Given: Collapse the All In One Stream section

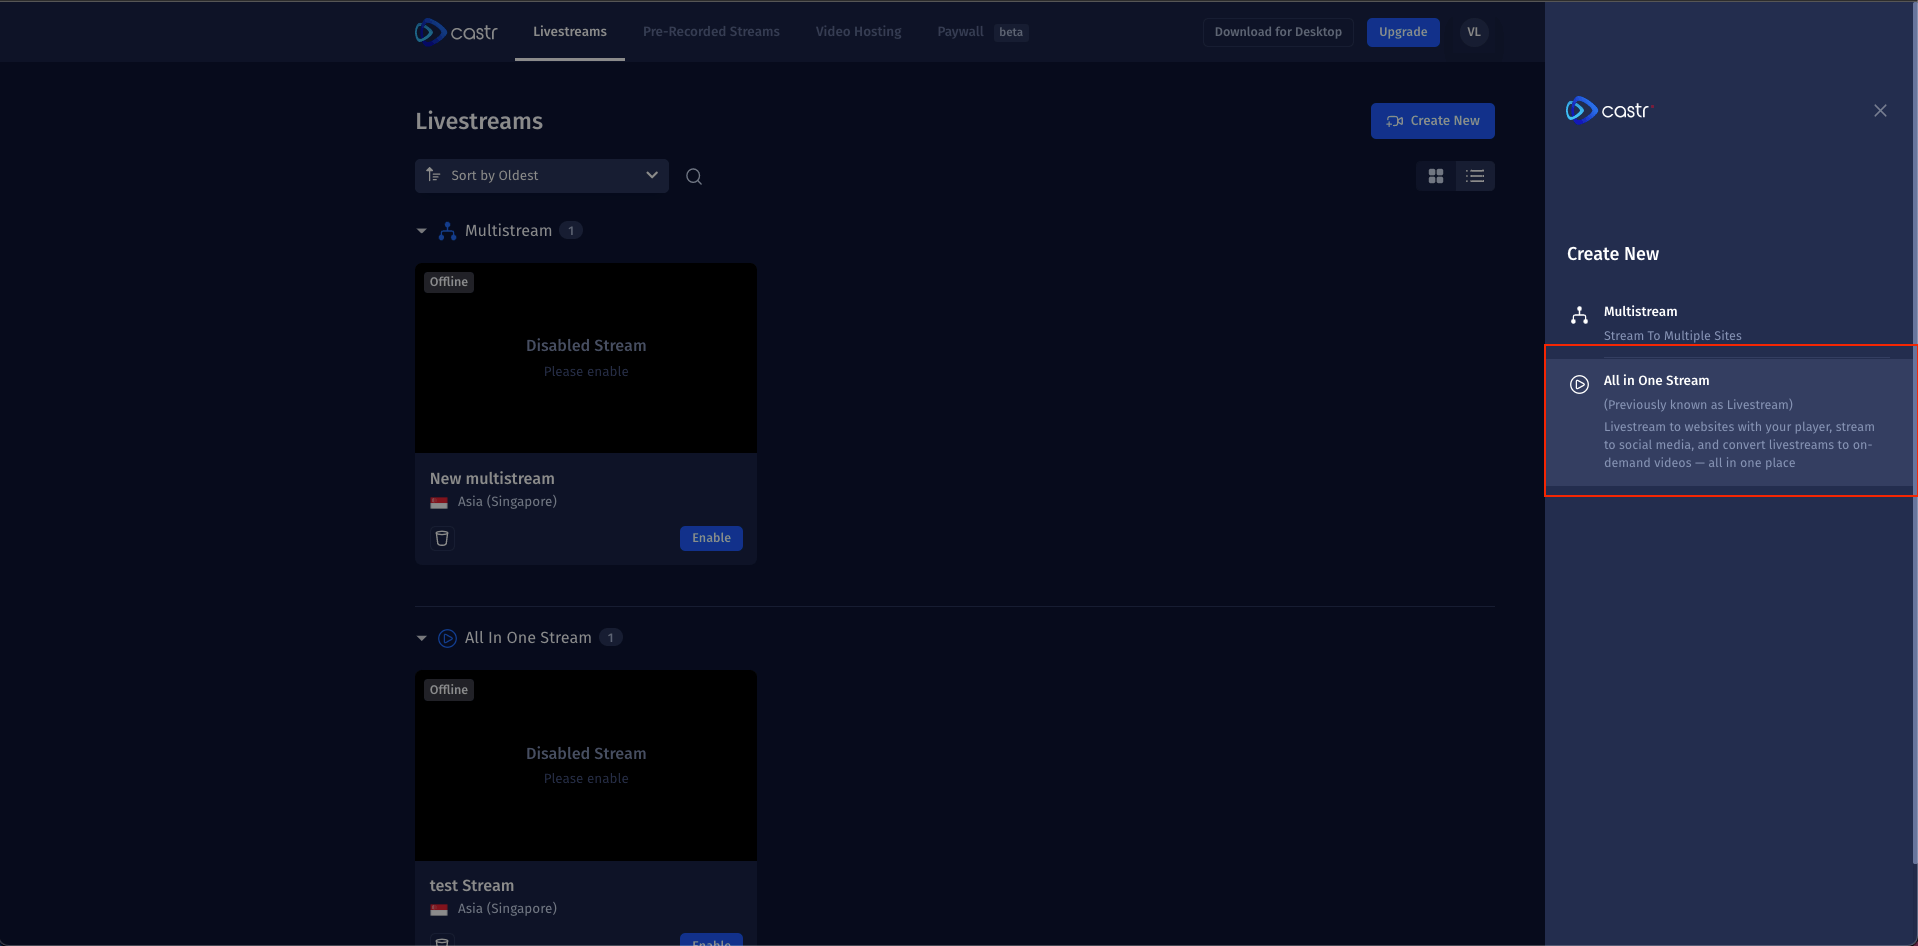Looking at the screenshot, I should coord(422,638).
